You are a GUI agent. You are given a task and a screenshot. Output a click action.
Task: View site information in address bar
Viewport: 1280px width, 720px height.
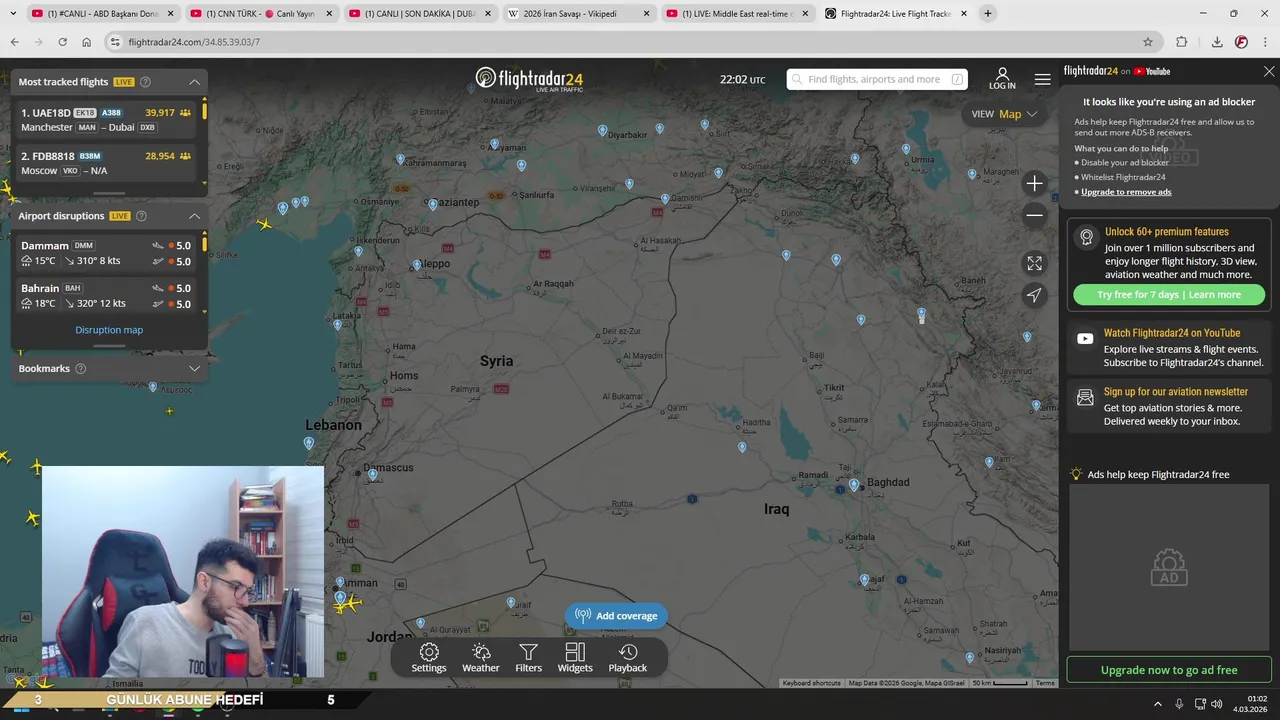(116, 42)
